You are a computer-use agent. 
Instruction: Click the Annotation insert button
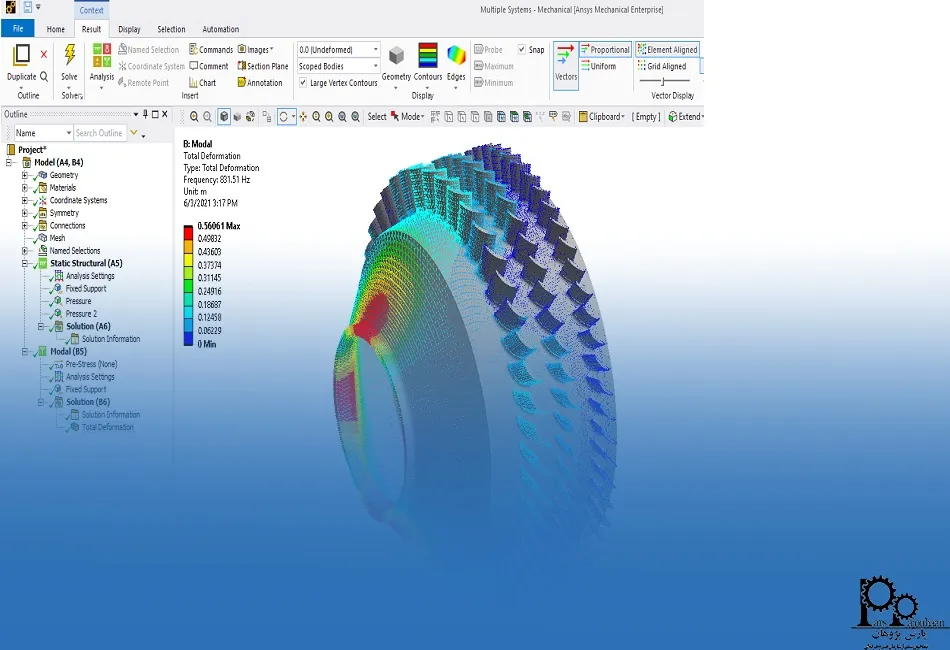click(x=259, y=83)
